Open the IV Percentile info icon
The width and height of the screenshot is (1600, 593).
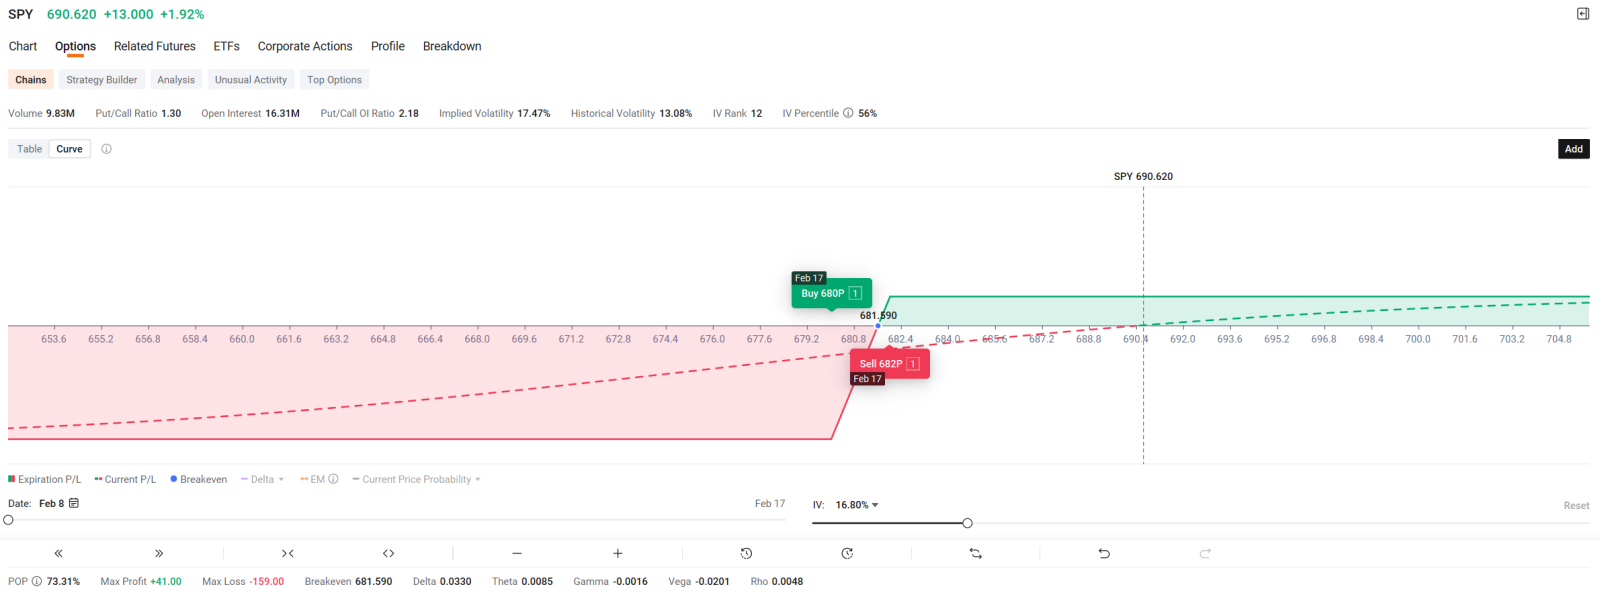(x=848, y=113)
